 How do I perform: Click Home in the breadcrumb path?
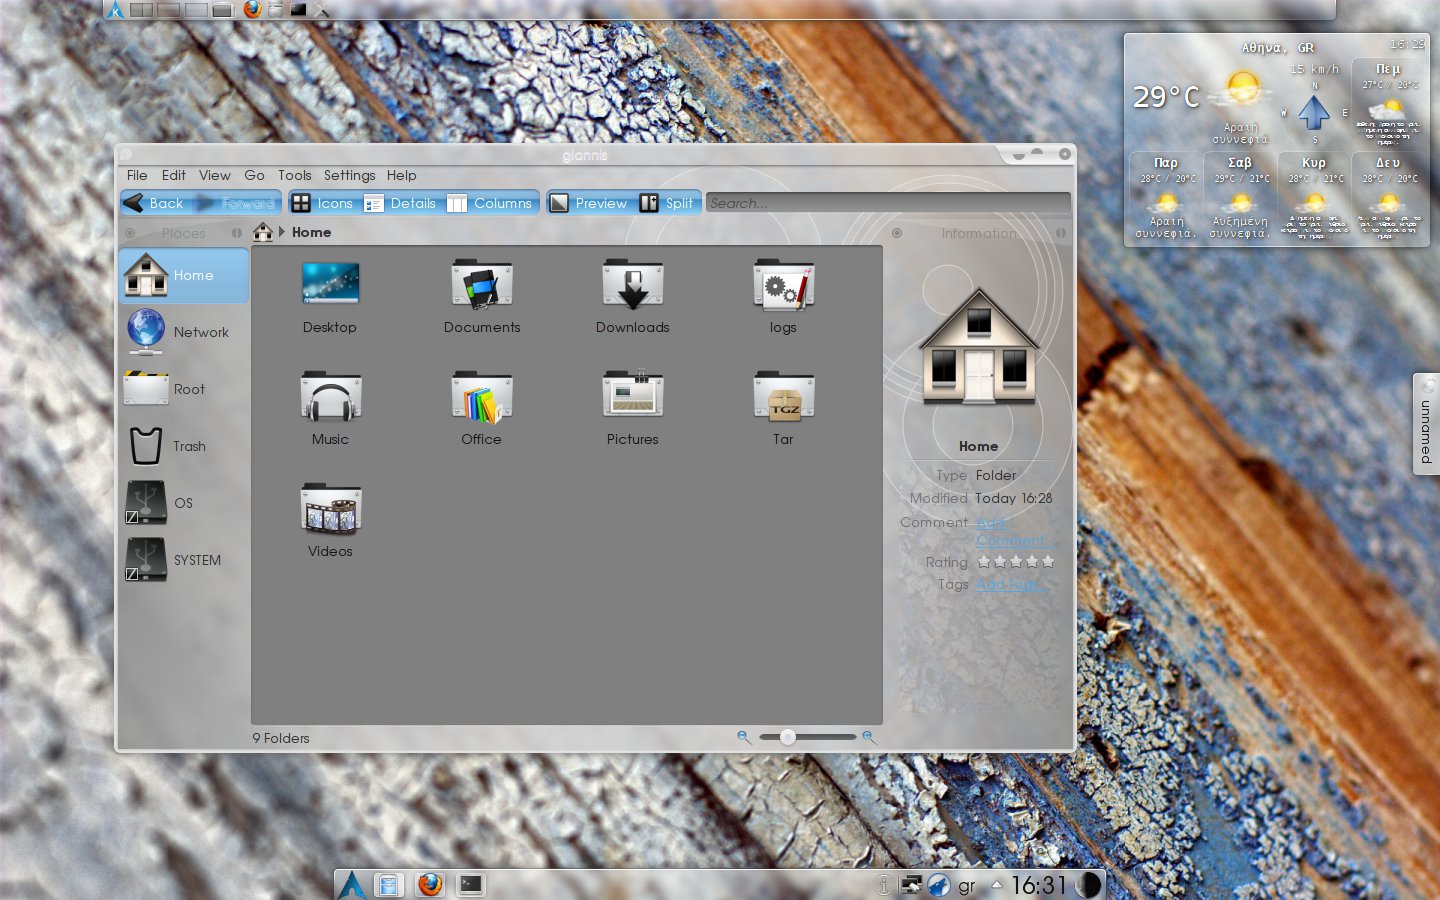coord(311,232)
